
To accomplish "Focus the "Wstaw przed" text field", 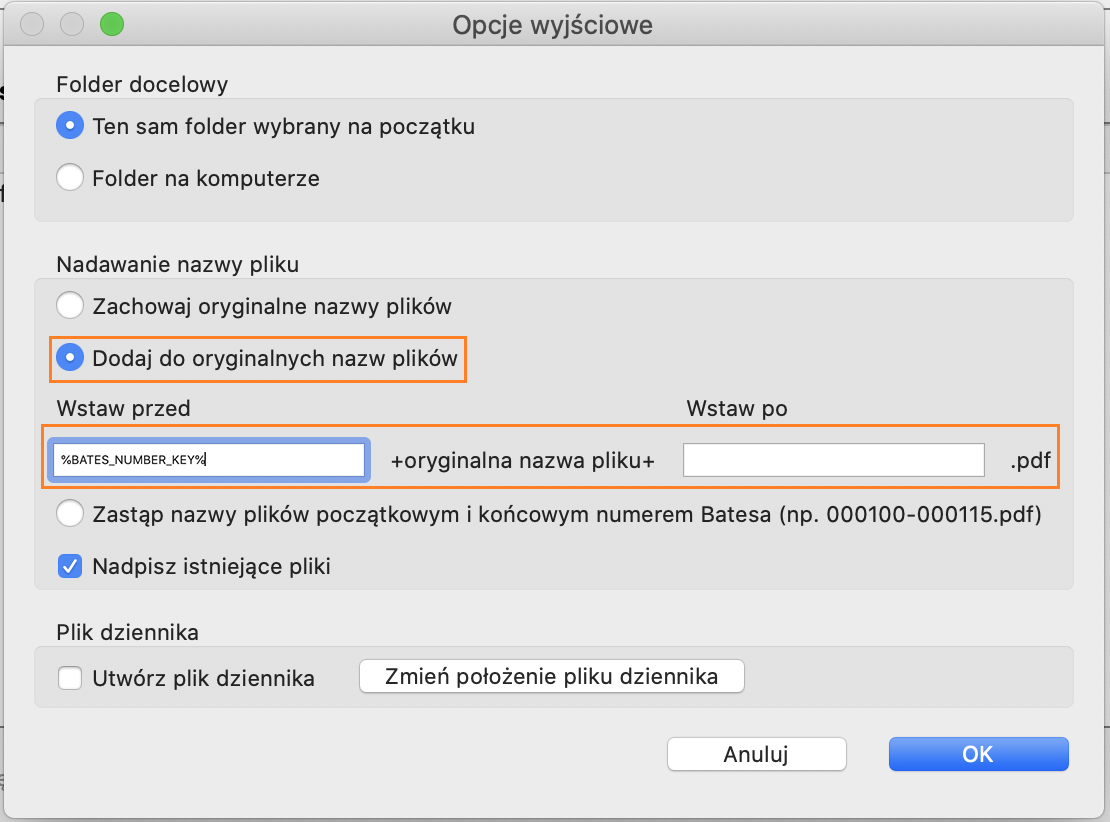I will pos(208,460).
